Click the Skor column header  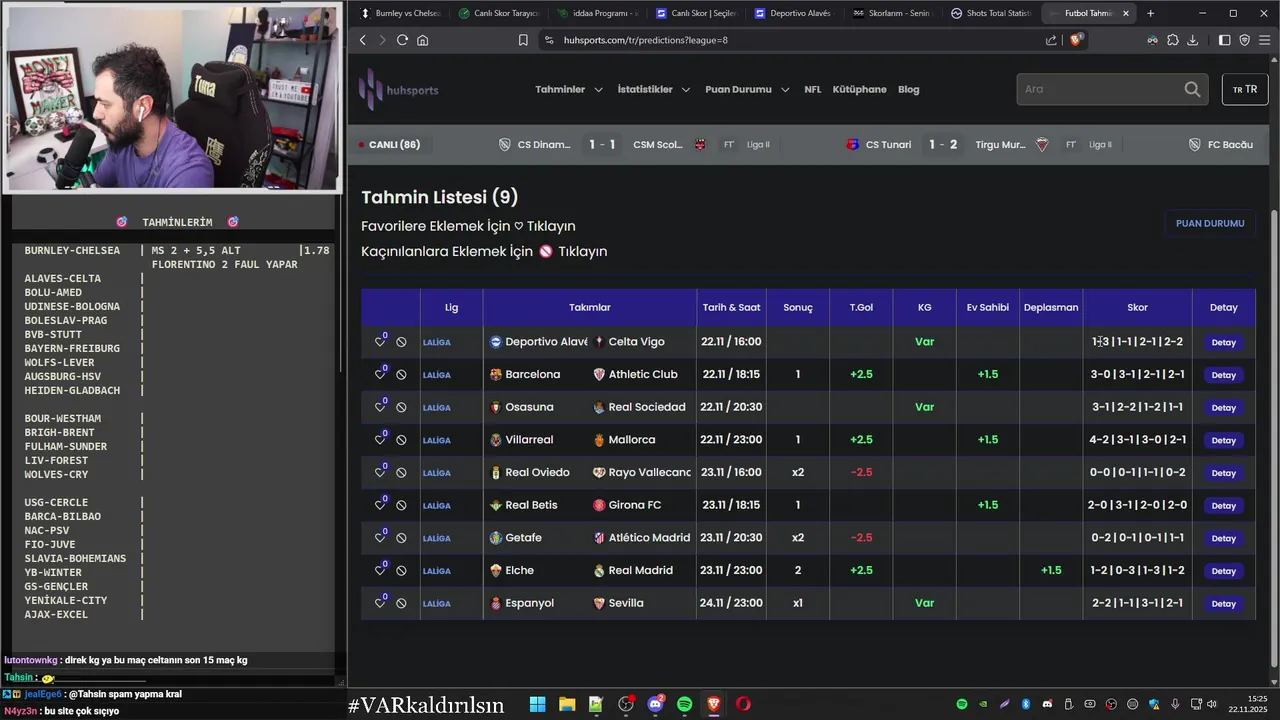[x=1137, y=307]
